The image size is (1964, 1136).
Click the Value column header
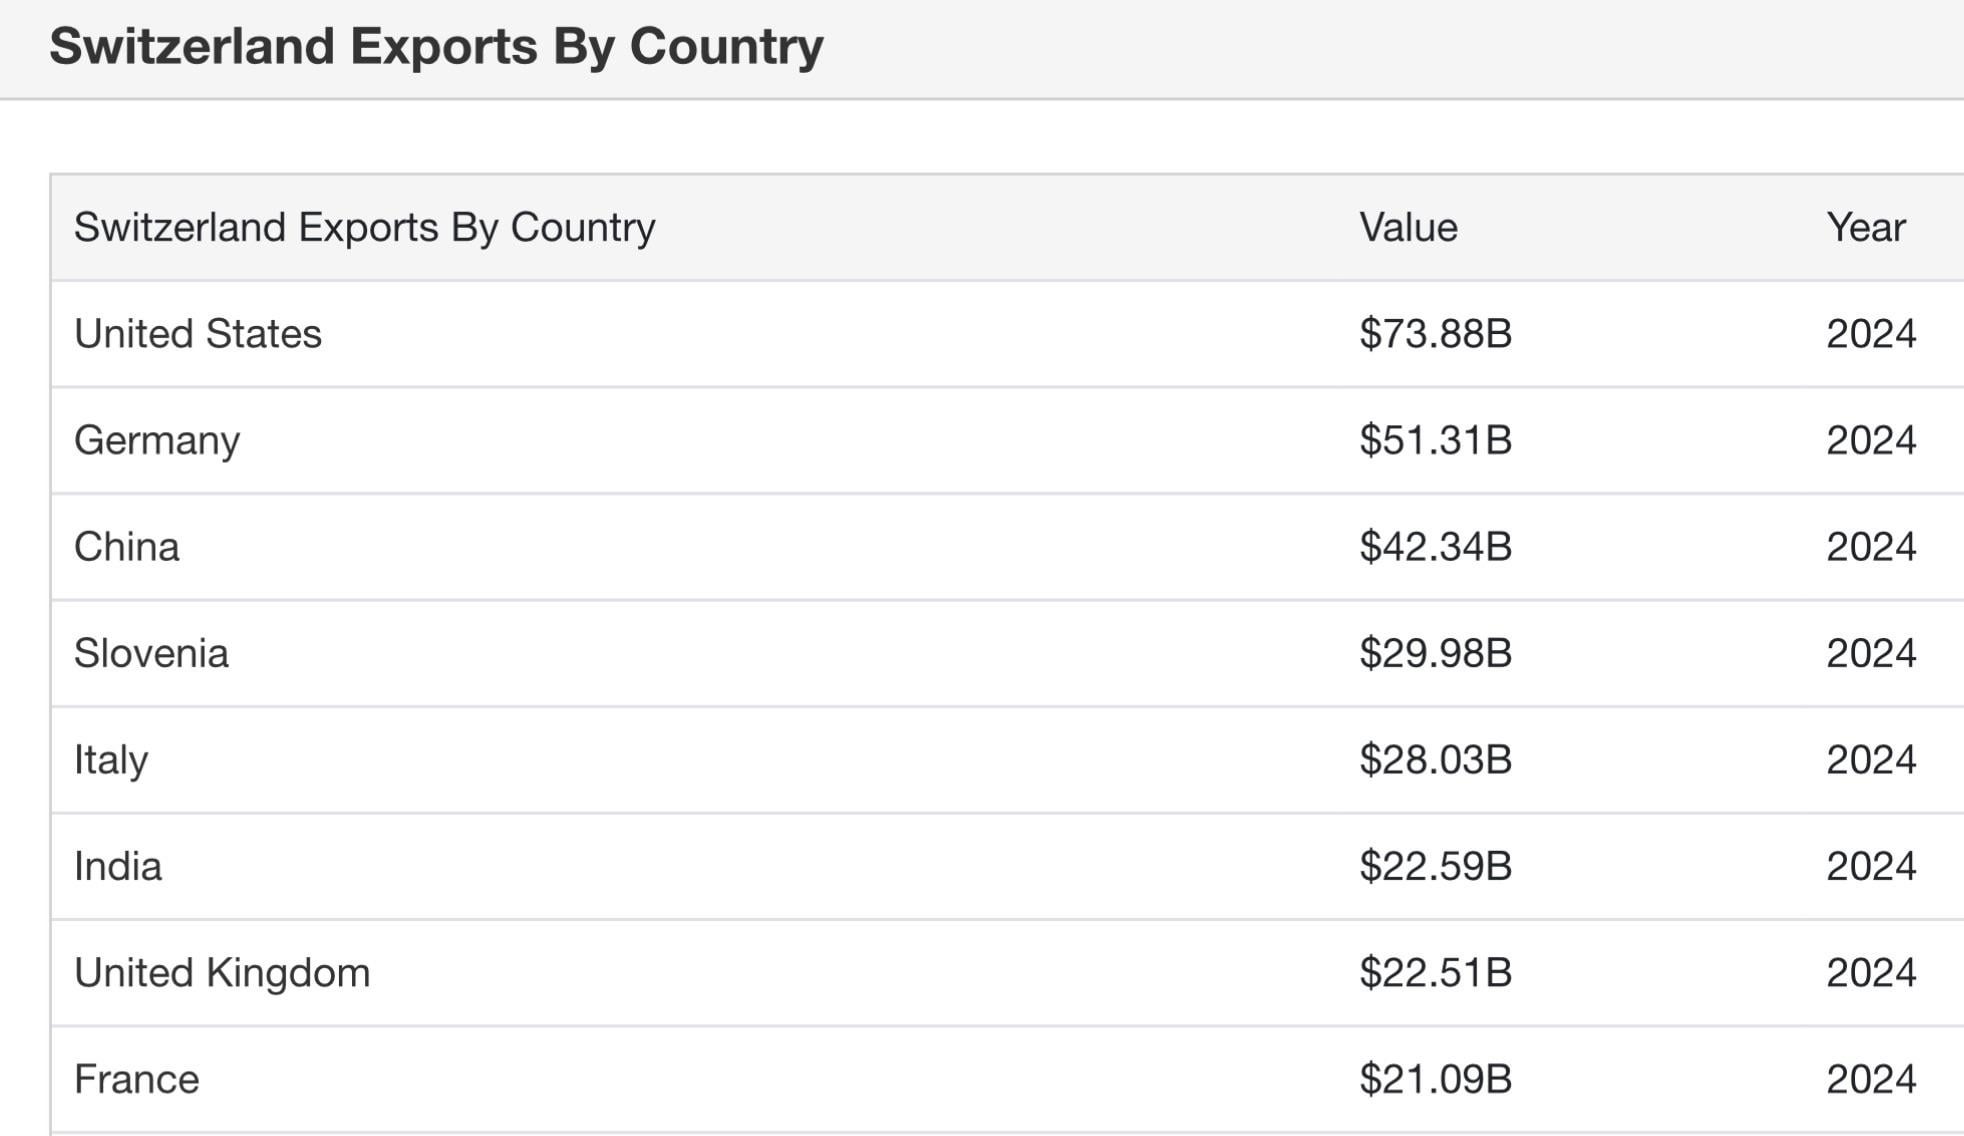tap(1408, 228)
